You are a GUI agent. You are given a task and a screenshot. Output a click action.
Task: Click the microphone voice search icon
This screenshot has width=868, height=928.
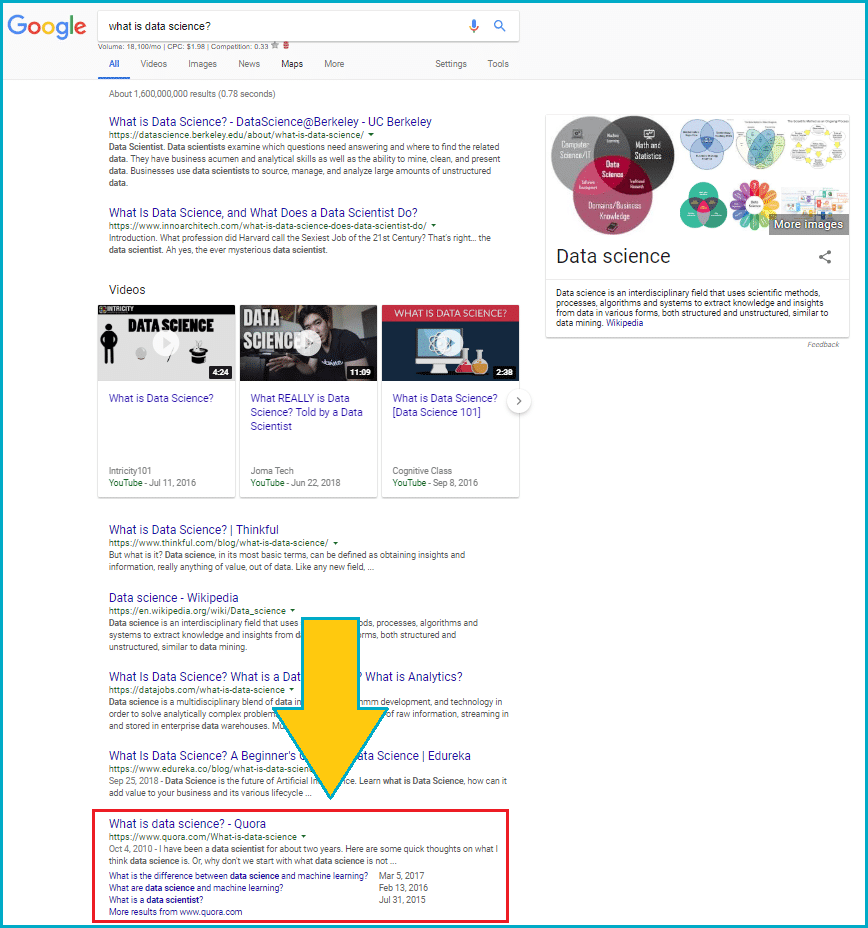474,26
